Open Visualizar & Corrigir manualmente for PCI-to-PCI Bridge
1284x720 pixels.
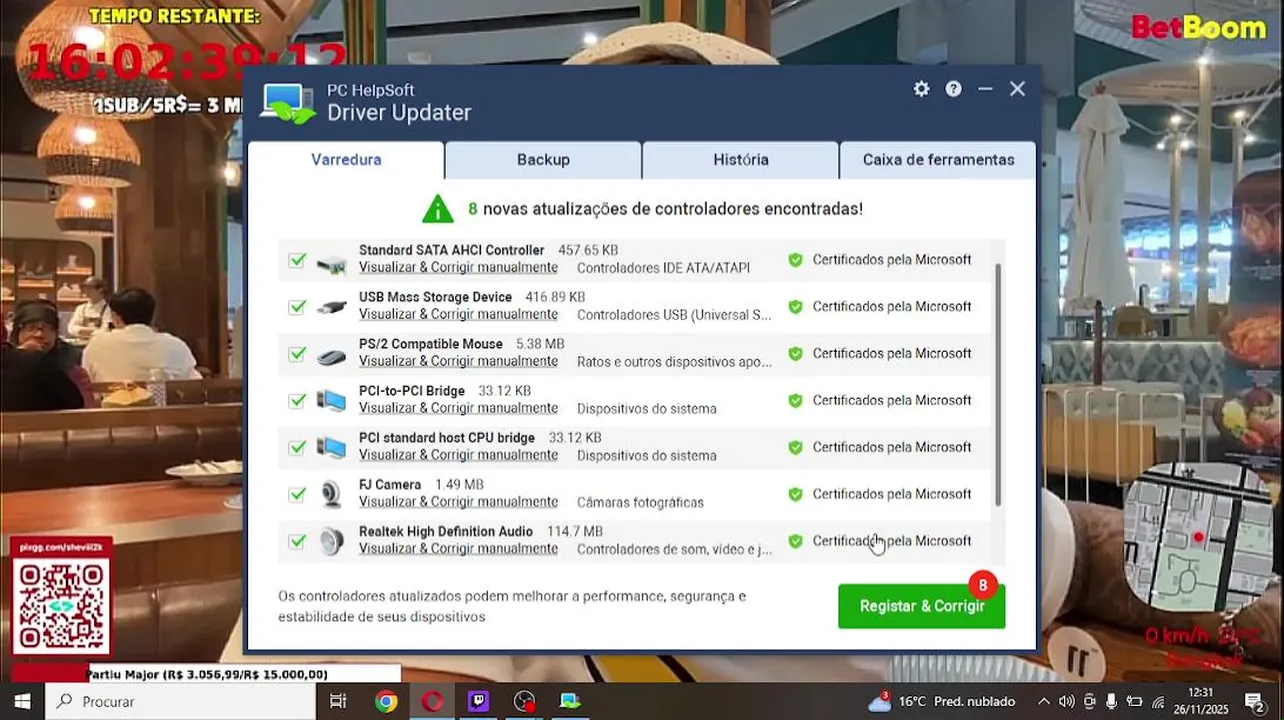[x=458, y=409]
